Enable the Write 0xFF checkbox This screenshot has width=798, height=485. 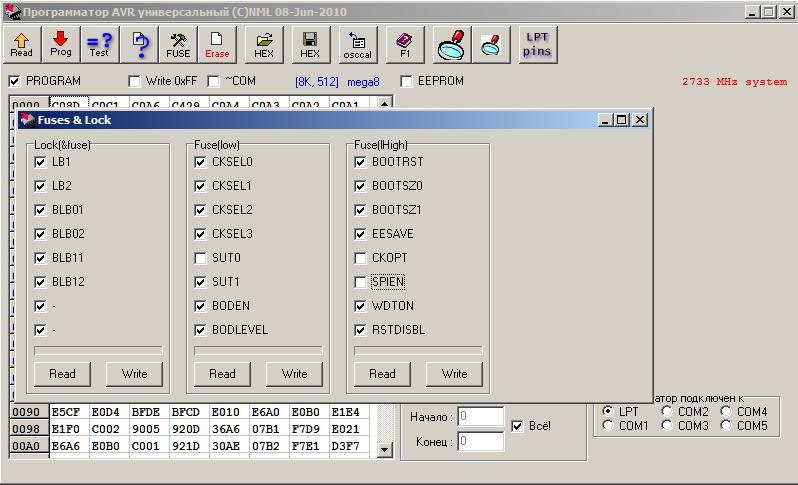[x=135, y=81]
